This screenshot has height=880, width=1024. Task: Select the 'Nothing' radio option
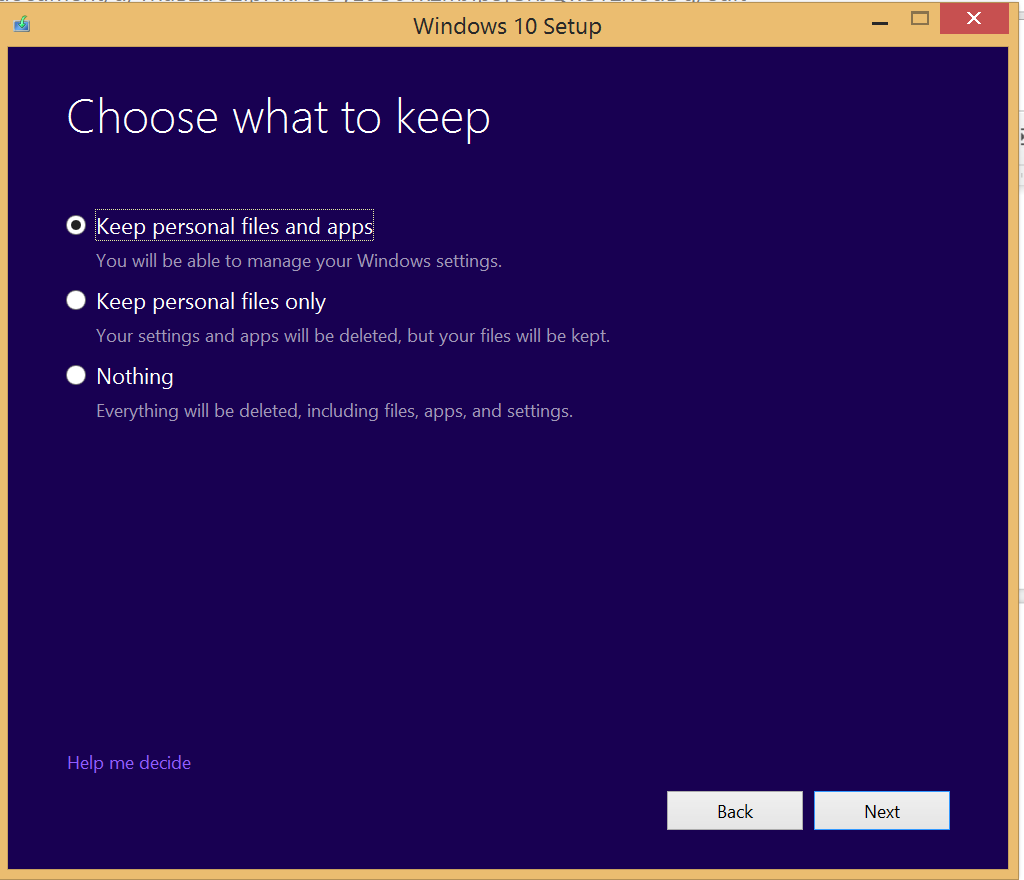(76, 375)
